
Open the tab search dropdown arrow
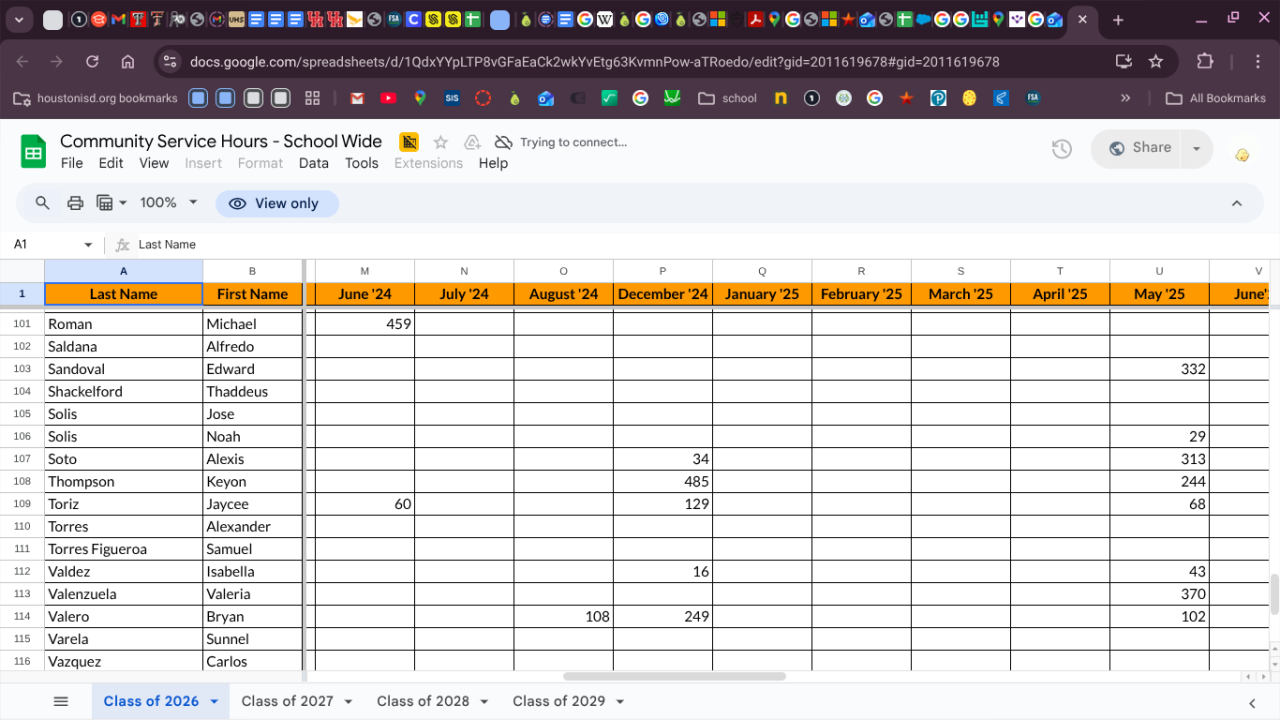pos(19,20)
